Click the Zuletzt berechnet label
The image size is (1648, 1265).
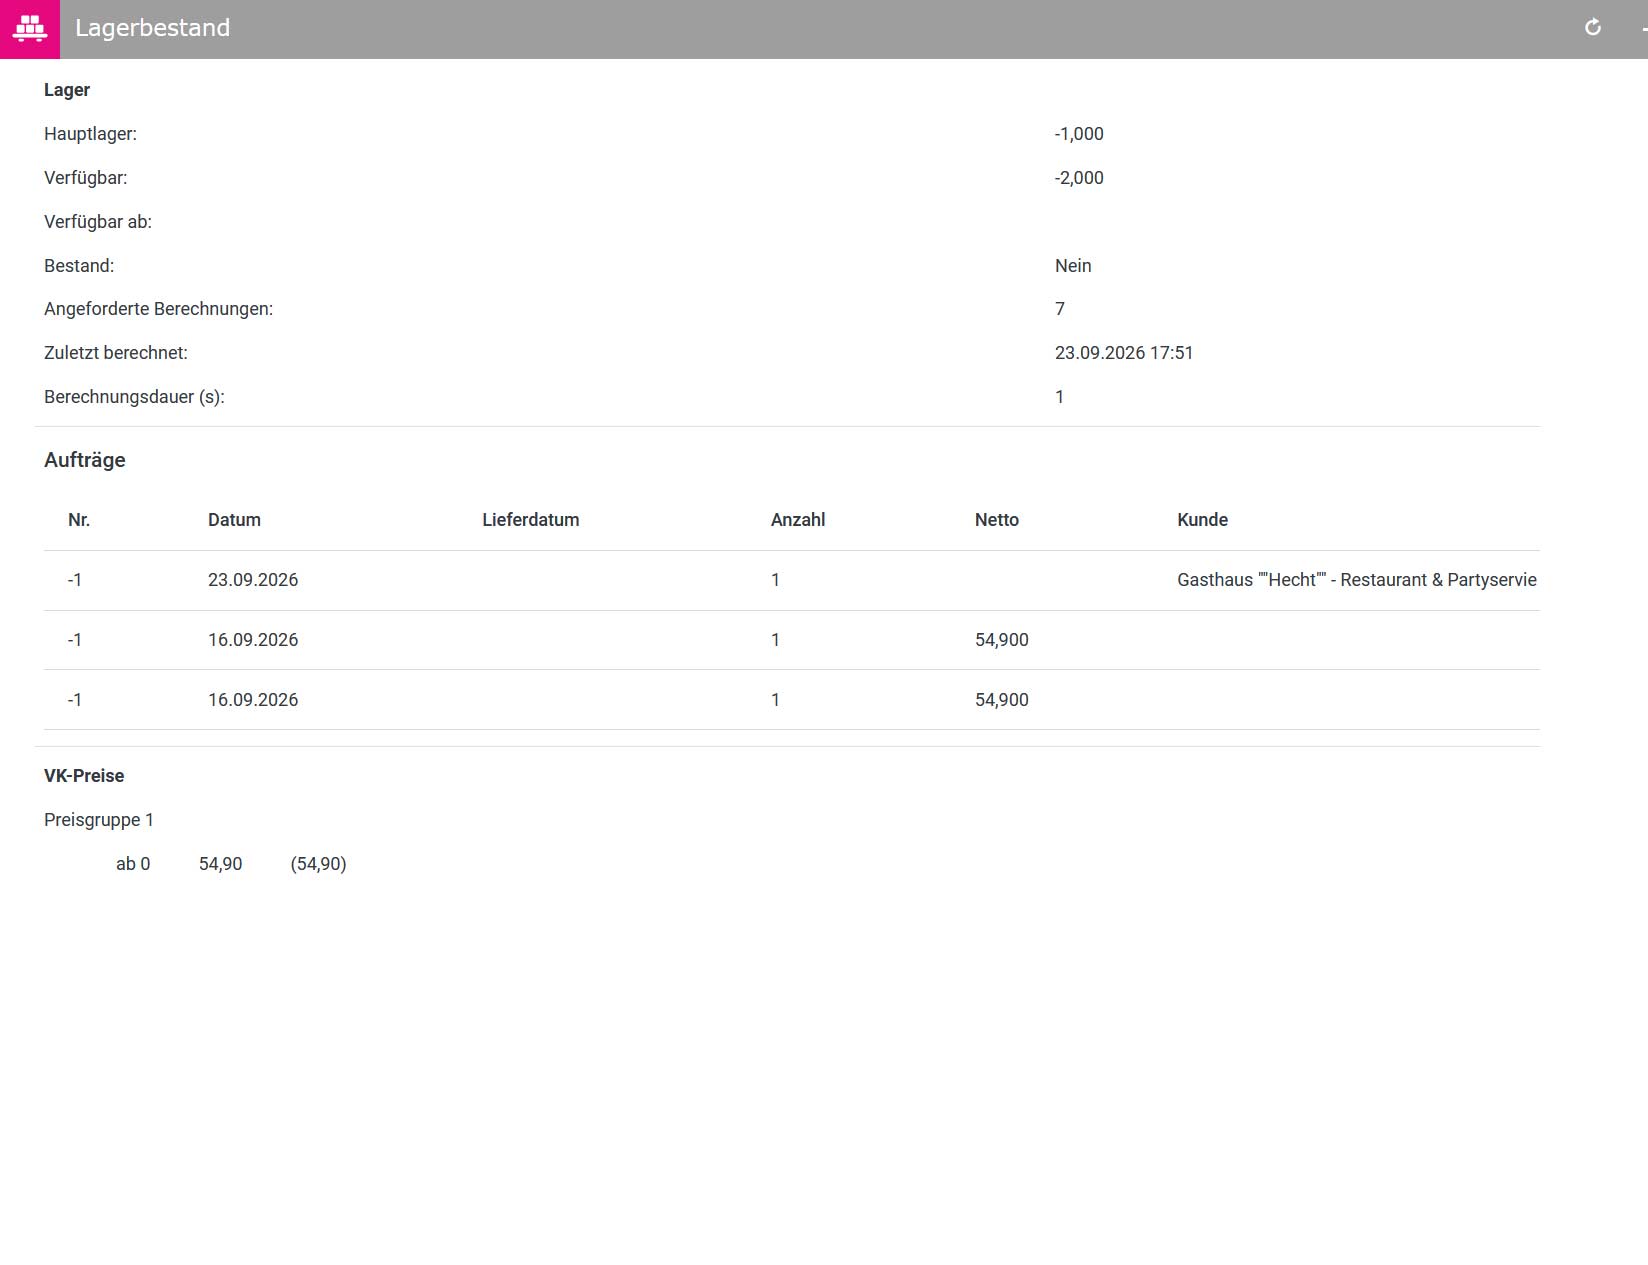(116, 353)
